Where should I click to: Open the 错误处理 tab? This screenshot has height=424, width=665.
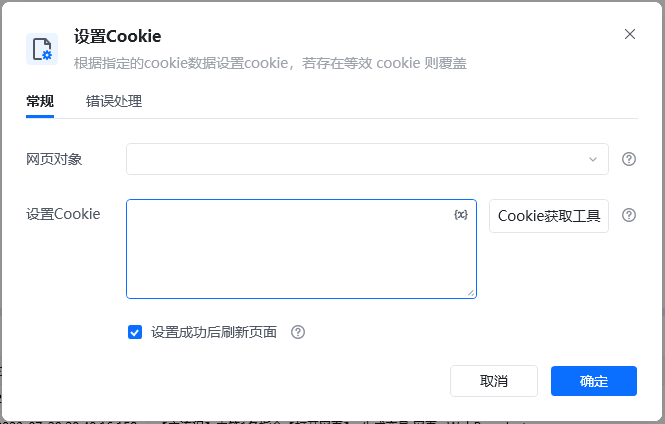[x=114, y=101]
